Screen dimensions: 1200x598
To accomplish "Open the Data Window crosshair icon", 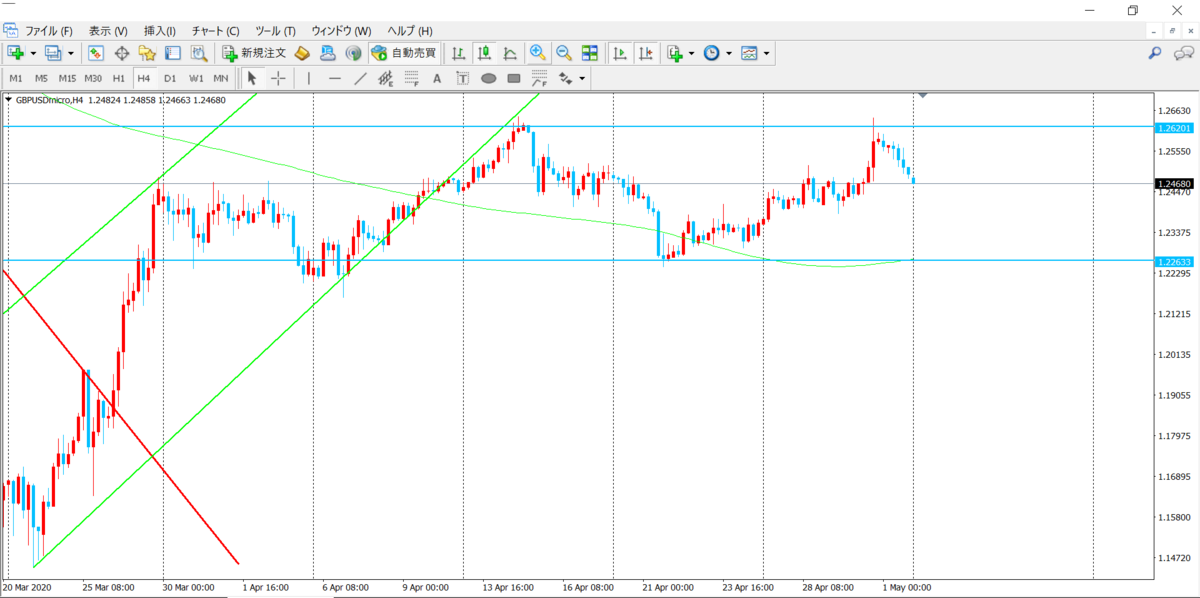I will [122, 53].
